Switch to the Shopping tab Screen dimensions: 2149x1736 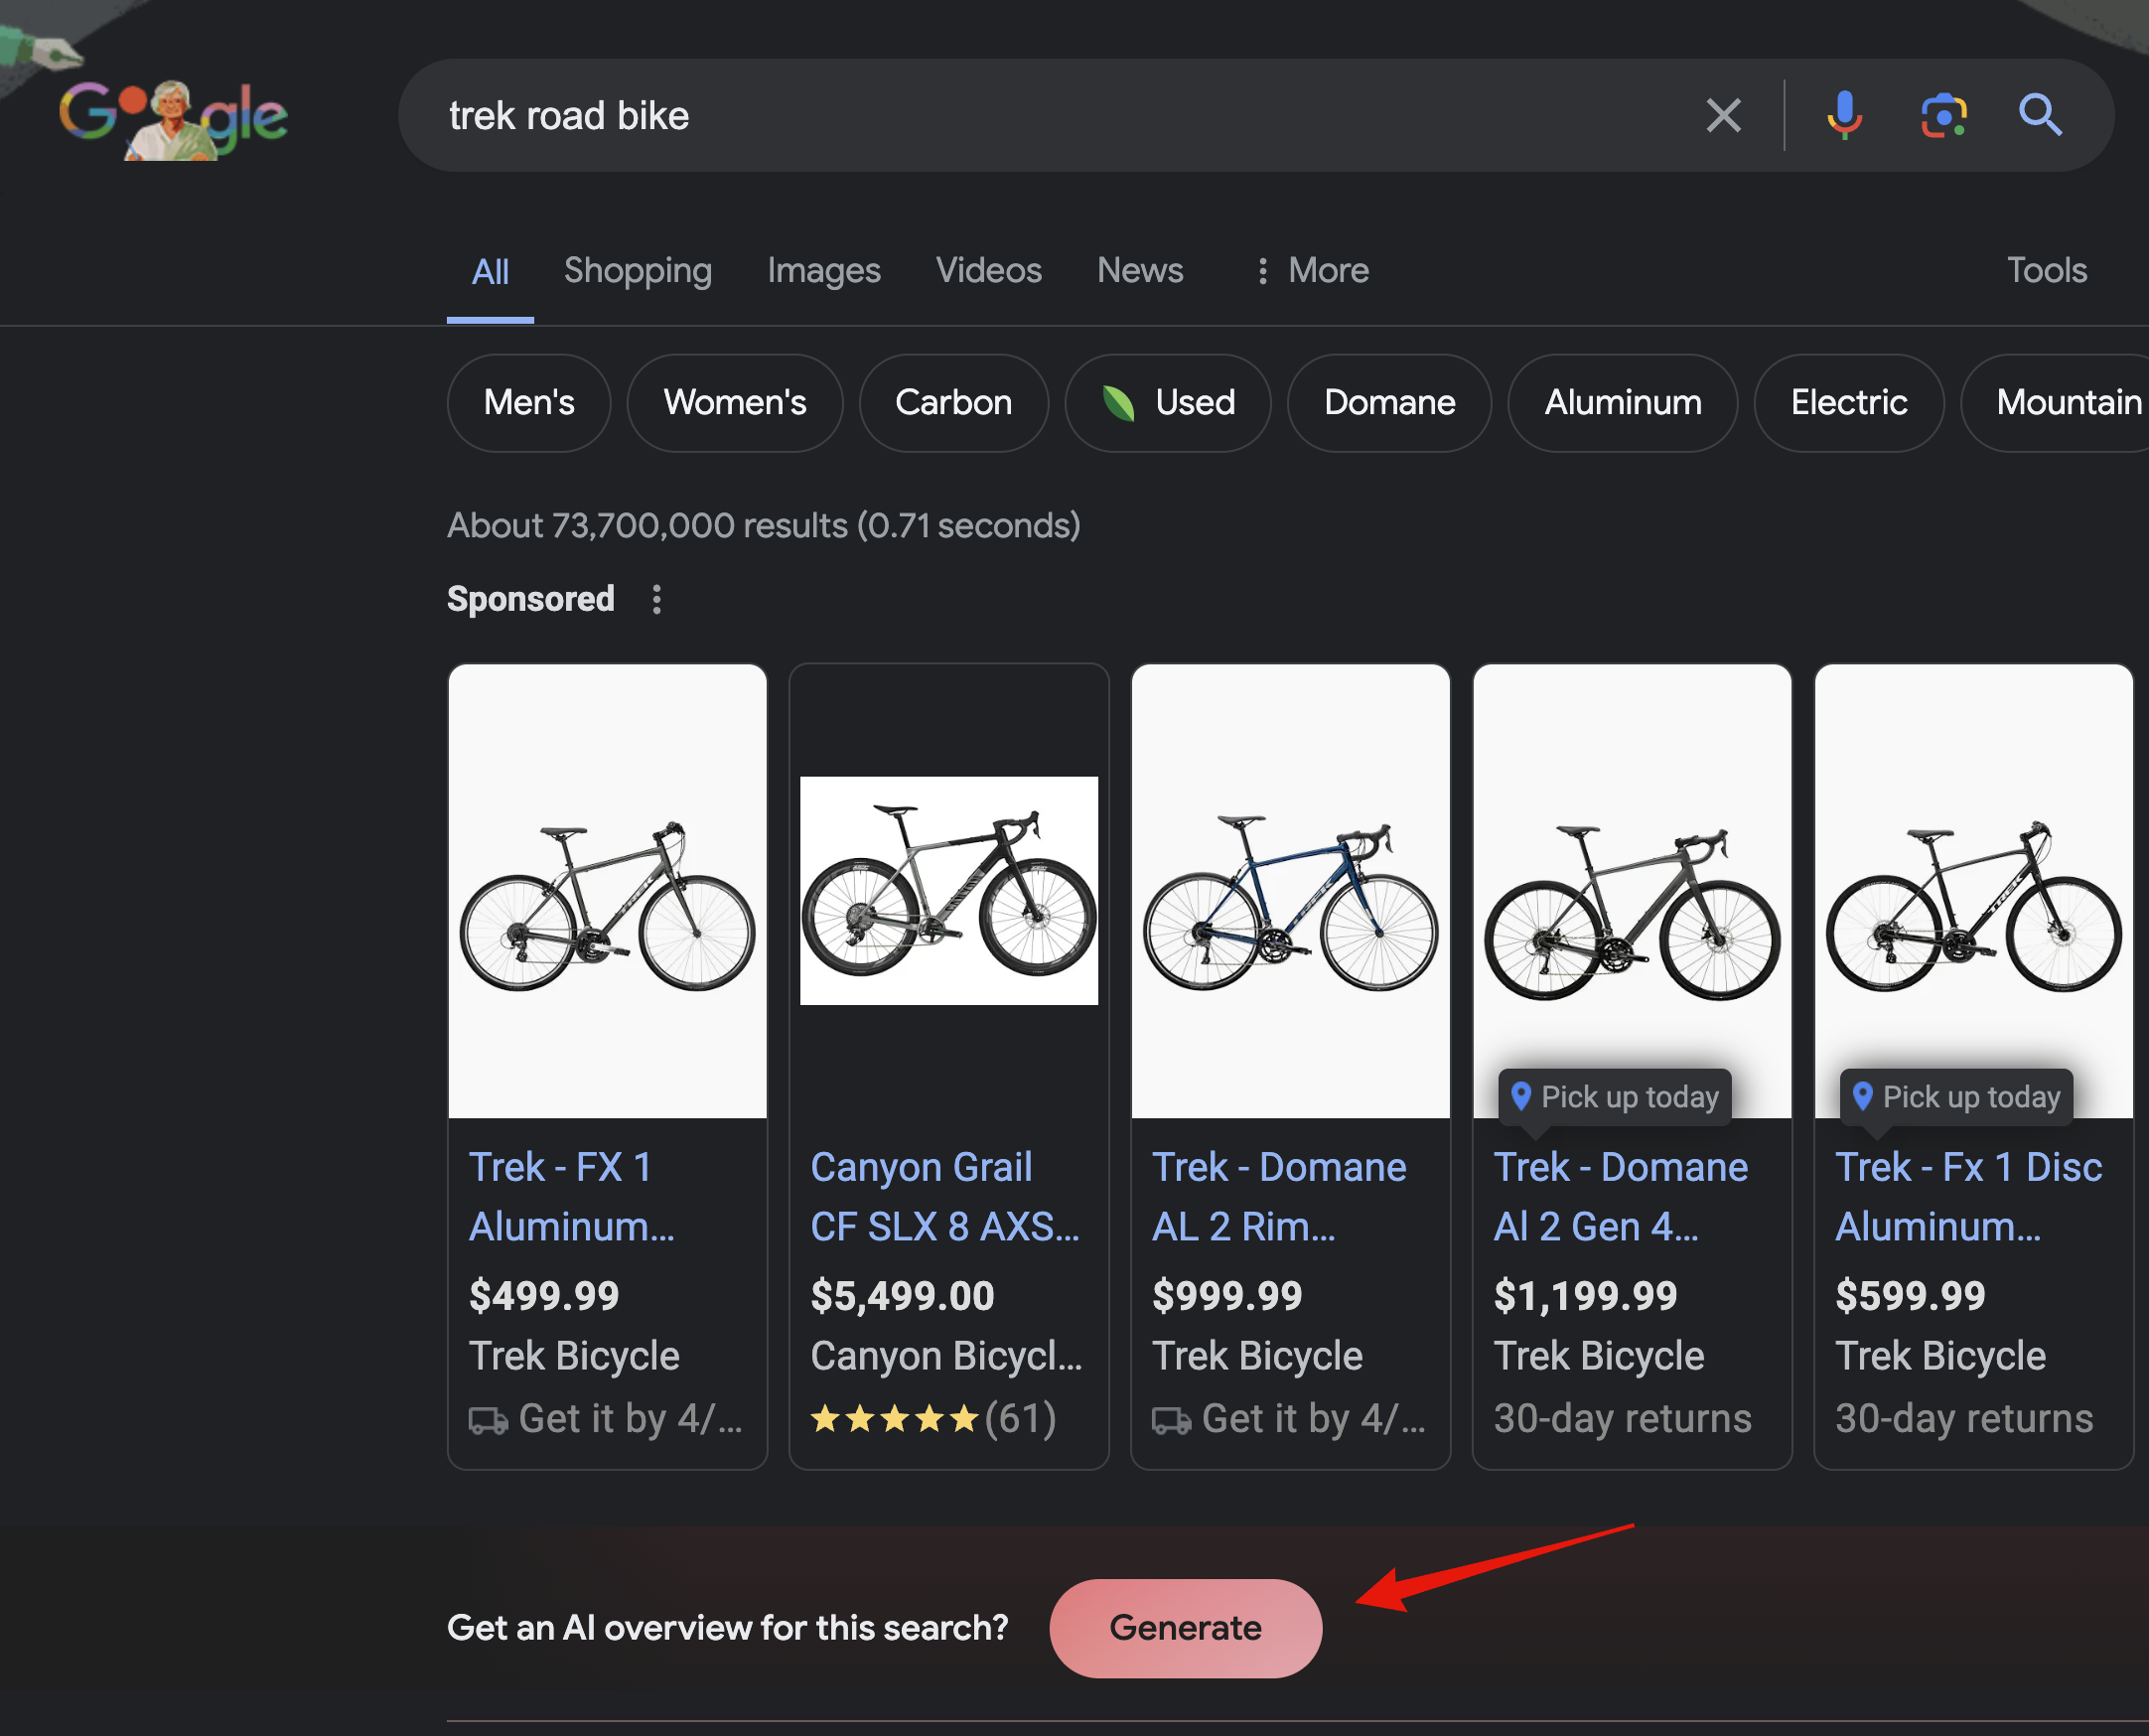click(636, 269)
